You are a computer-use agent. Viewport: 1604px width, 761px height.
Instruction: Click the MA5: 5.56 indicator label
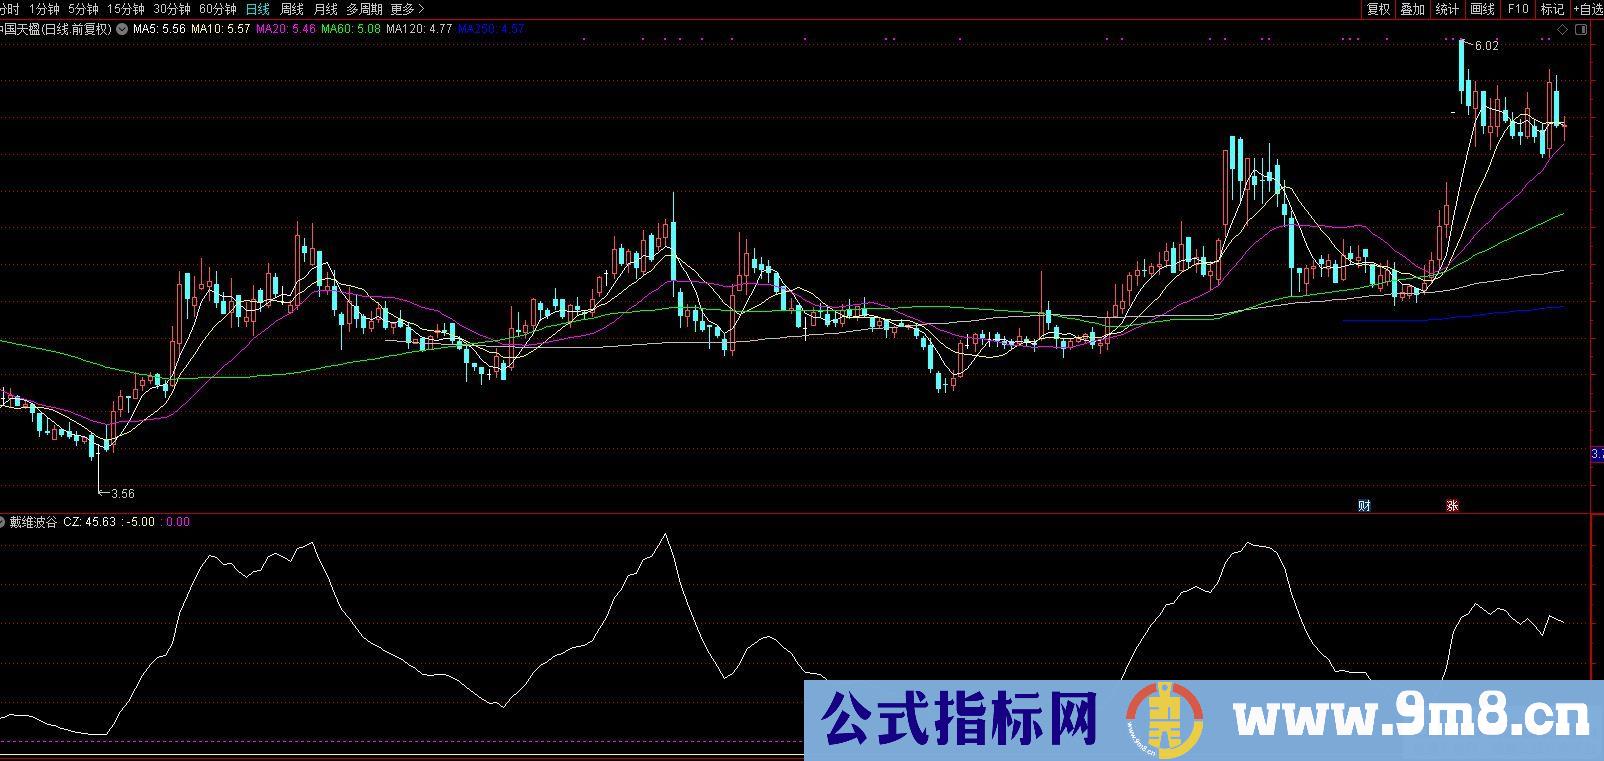[160, 30]
